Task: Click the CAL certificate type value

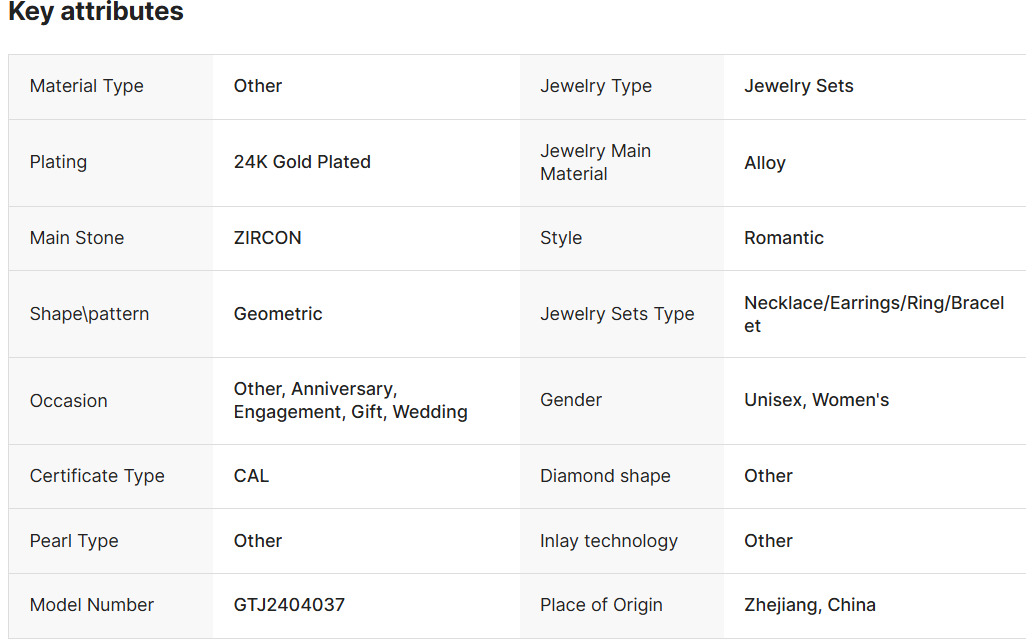Action: [251, 476]
